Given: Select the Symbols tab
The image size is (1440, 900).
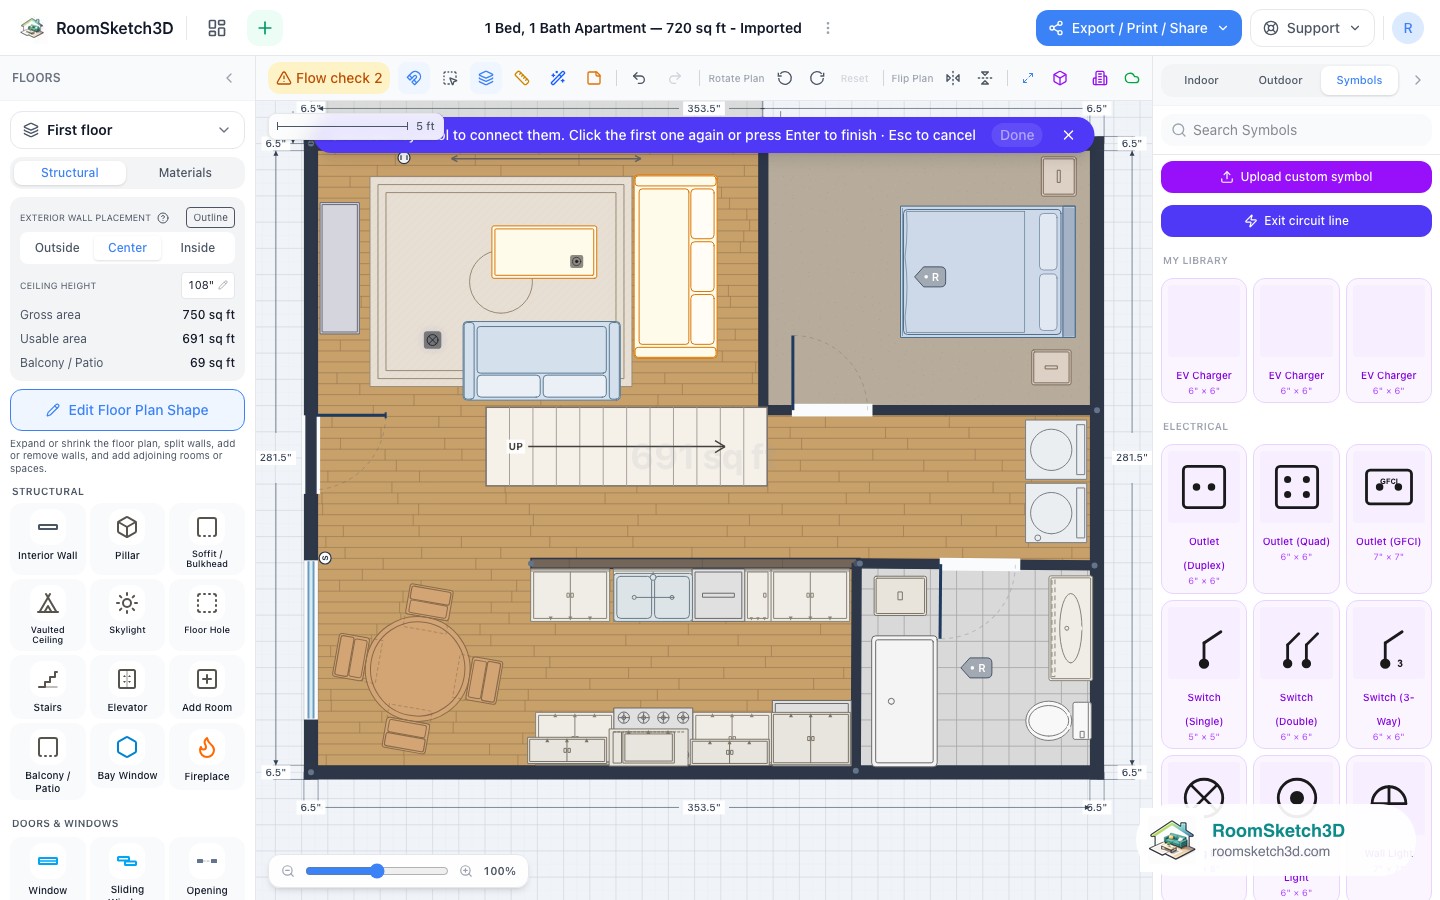Looking at the screenshot, I should click(x=1359, y=80).
